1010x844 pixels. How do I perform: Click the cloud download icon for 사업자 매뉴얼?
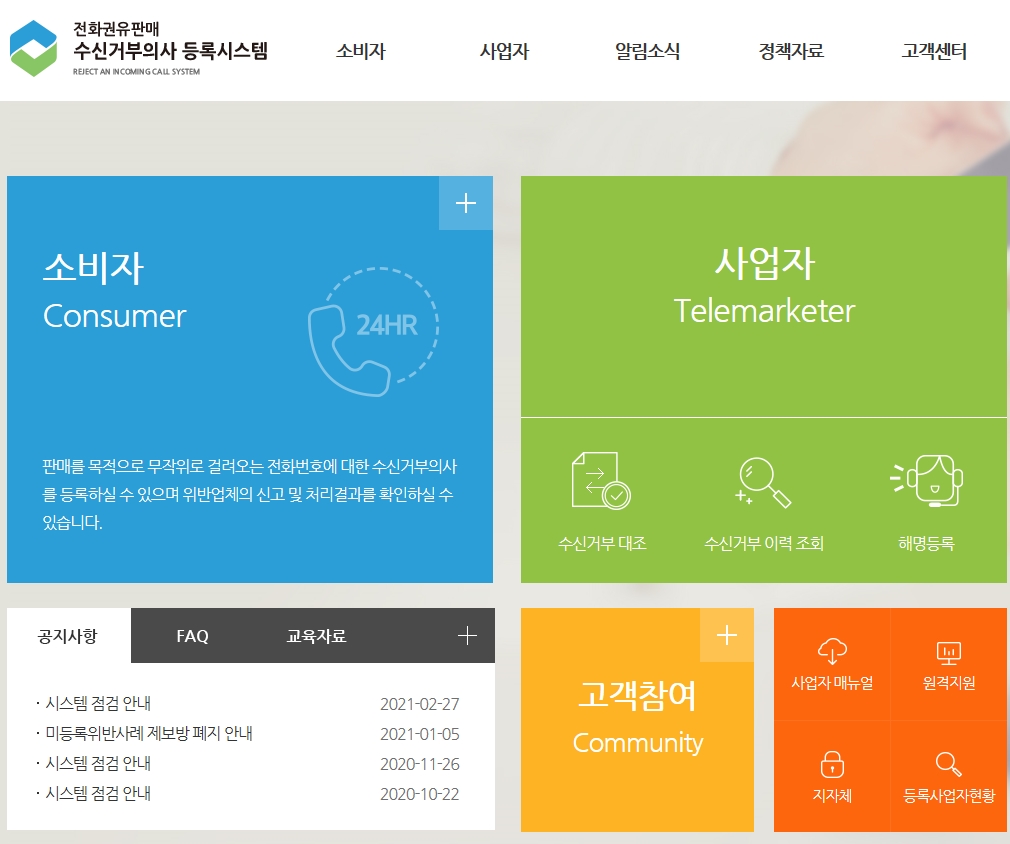click(x=832, y=651)
